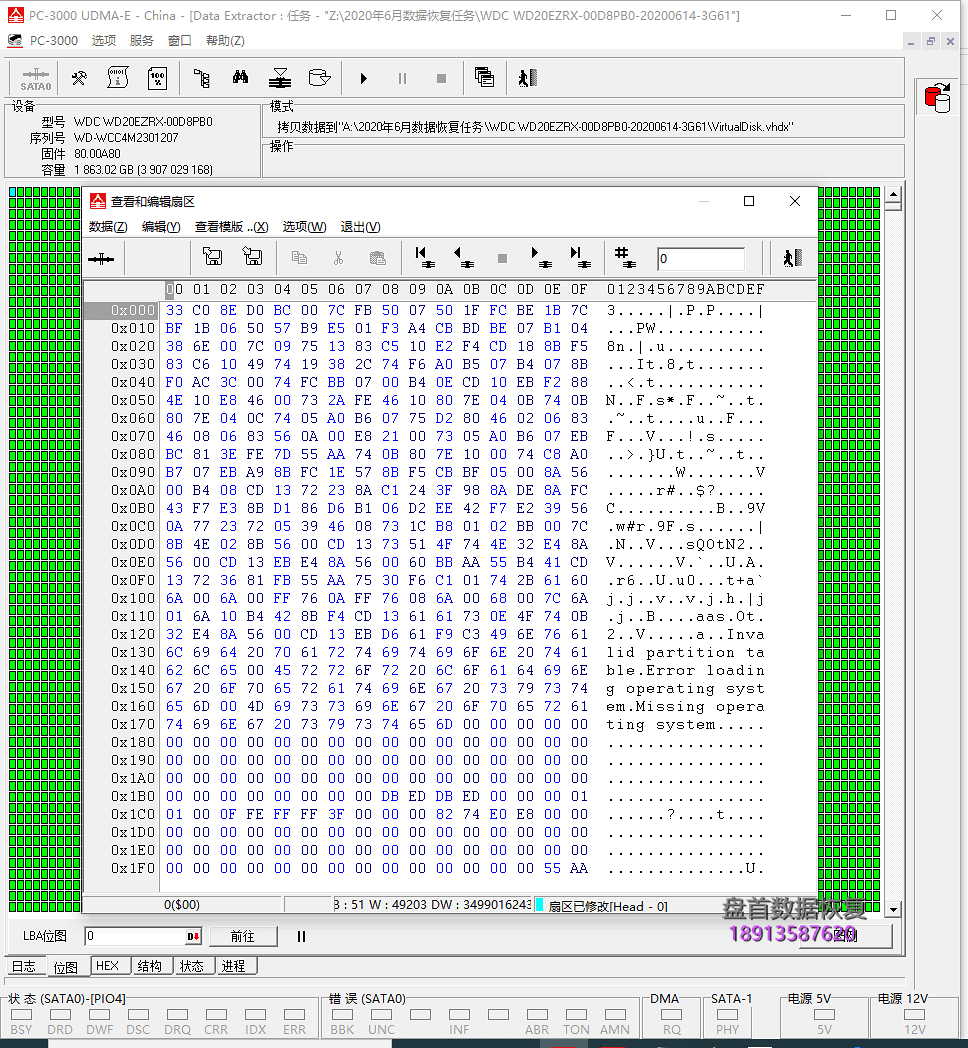Jump to last sector button

580,258
